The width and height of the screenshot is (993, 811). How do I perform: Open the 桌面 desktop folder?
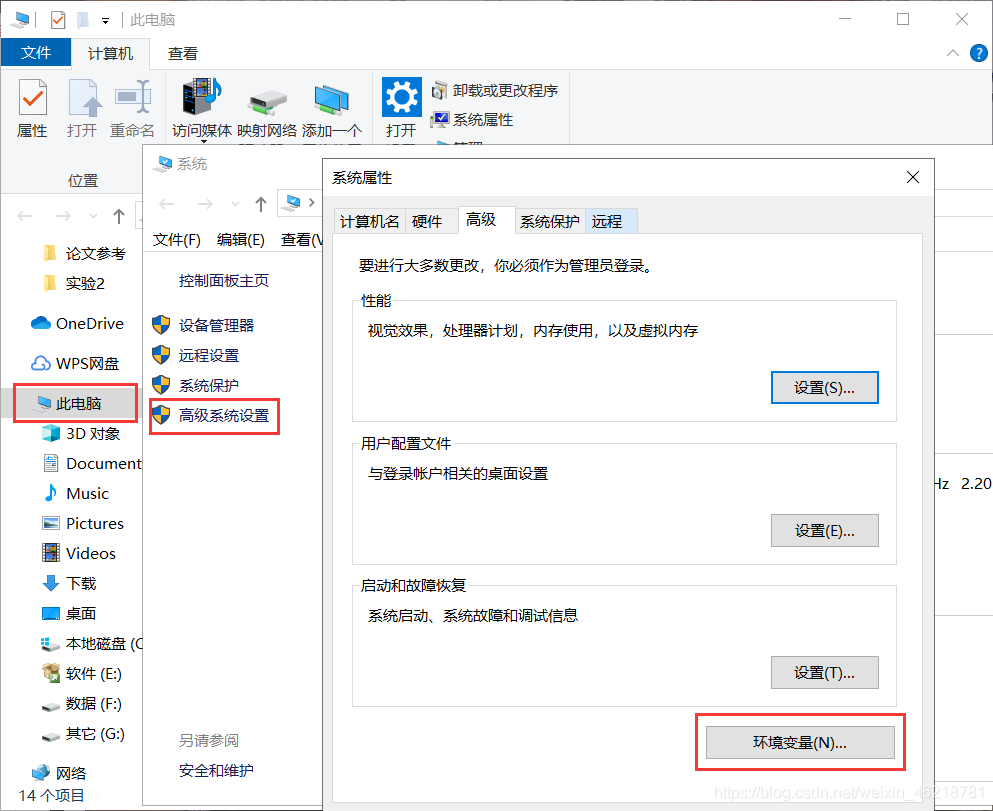69,613
